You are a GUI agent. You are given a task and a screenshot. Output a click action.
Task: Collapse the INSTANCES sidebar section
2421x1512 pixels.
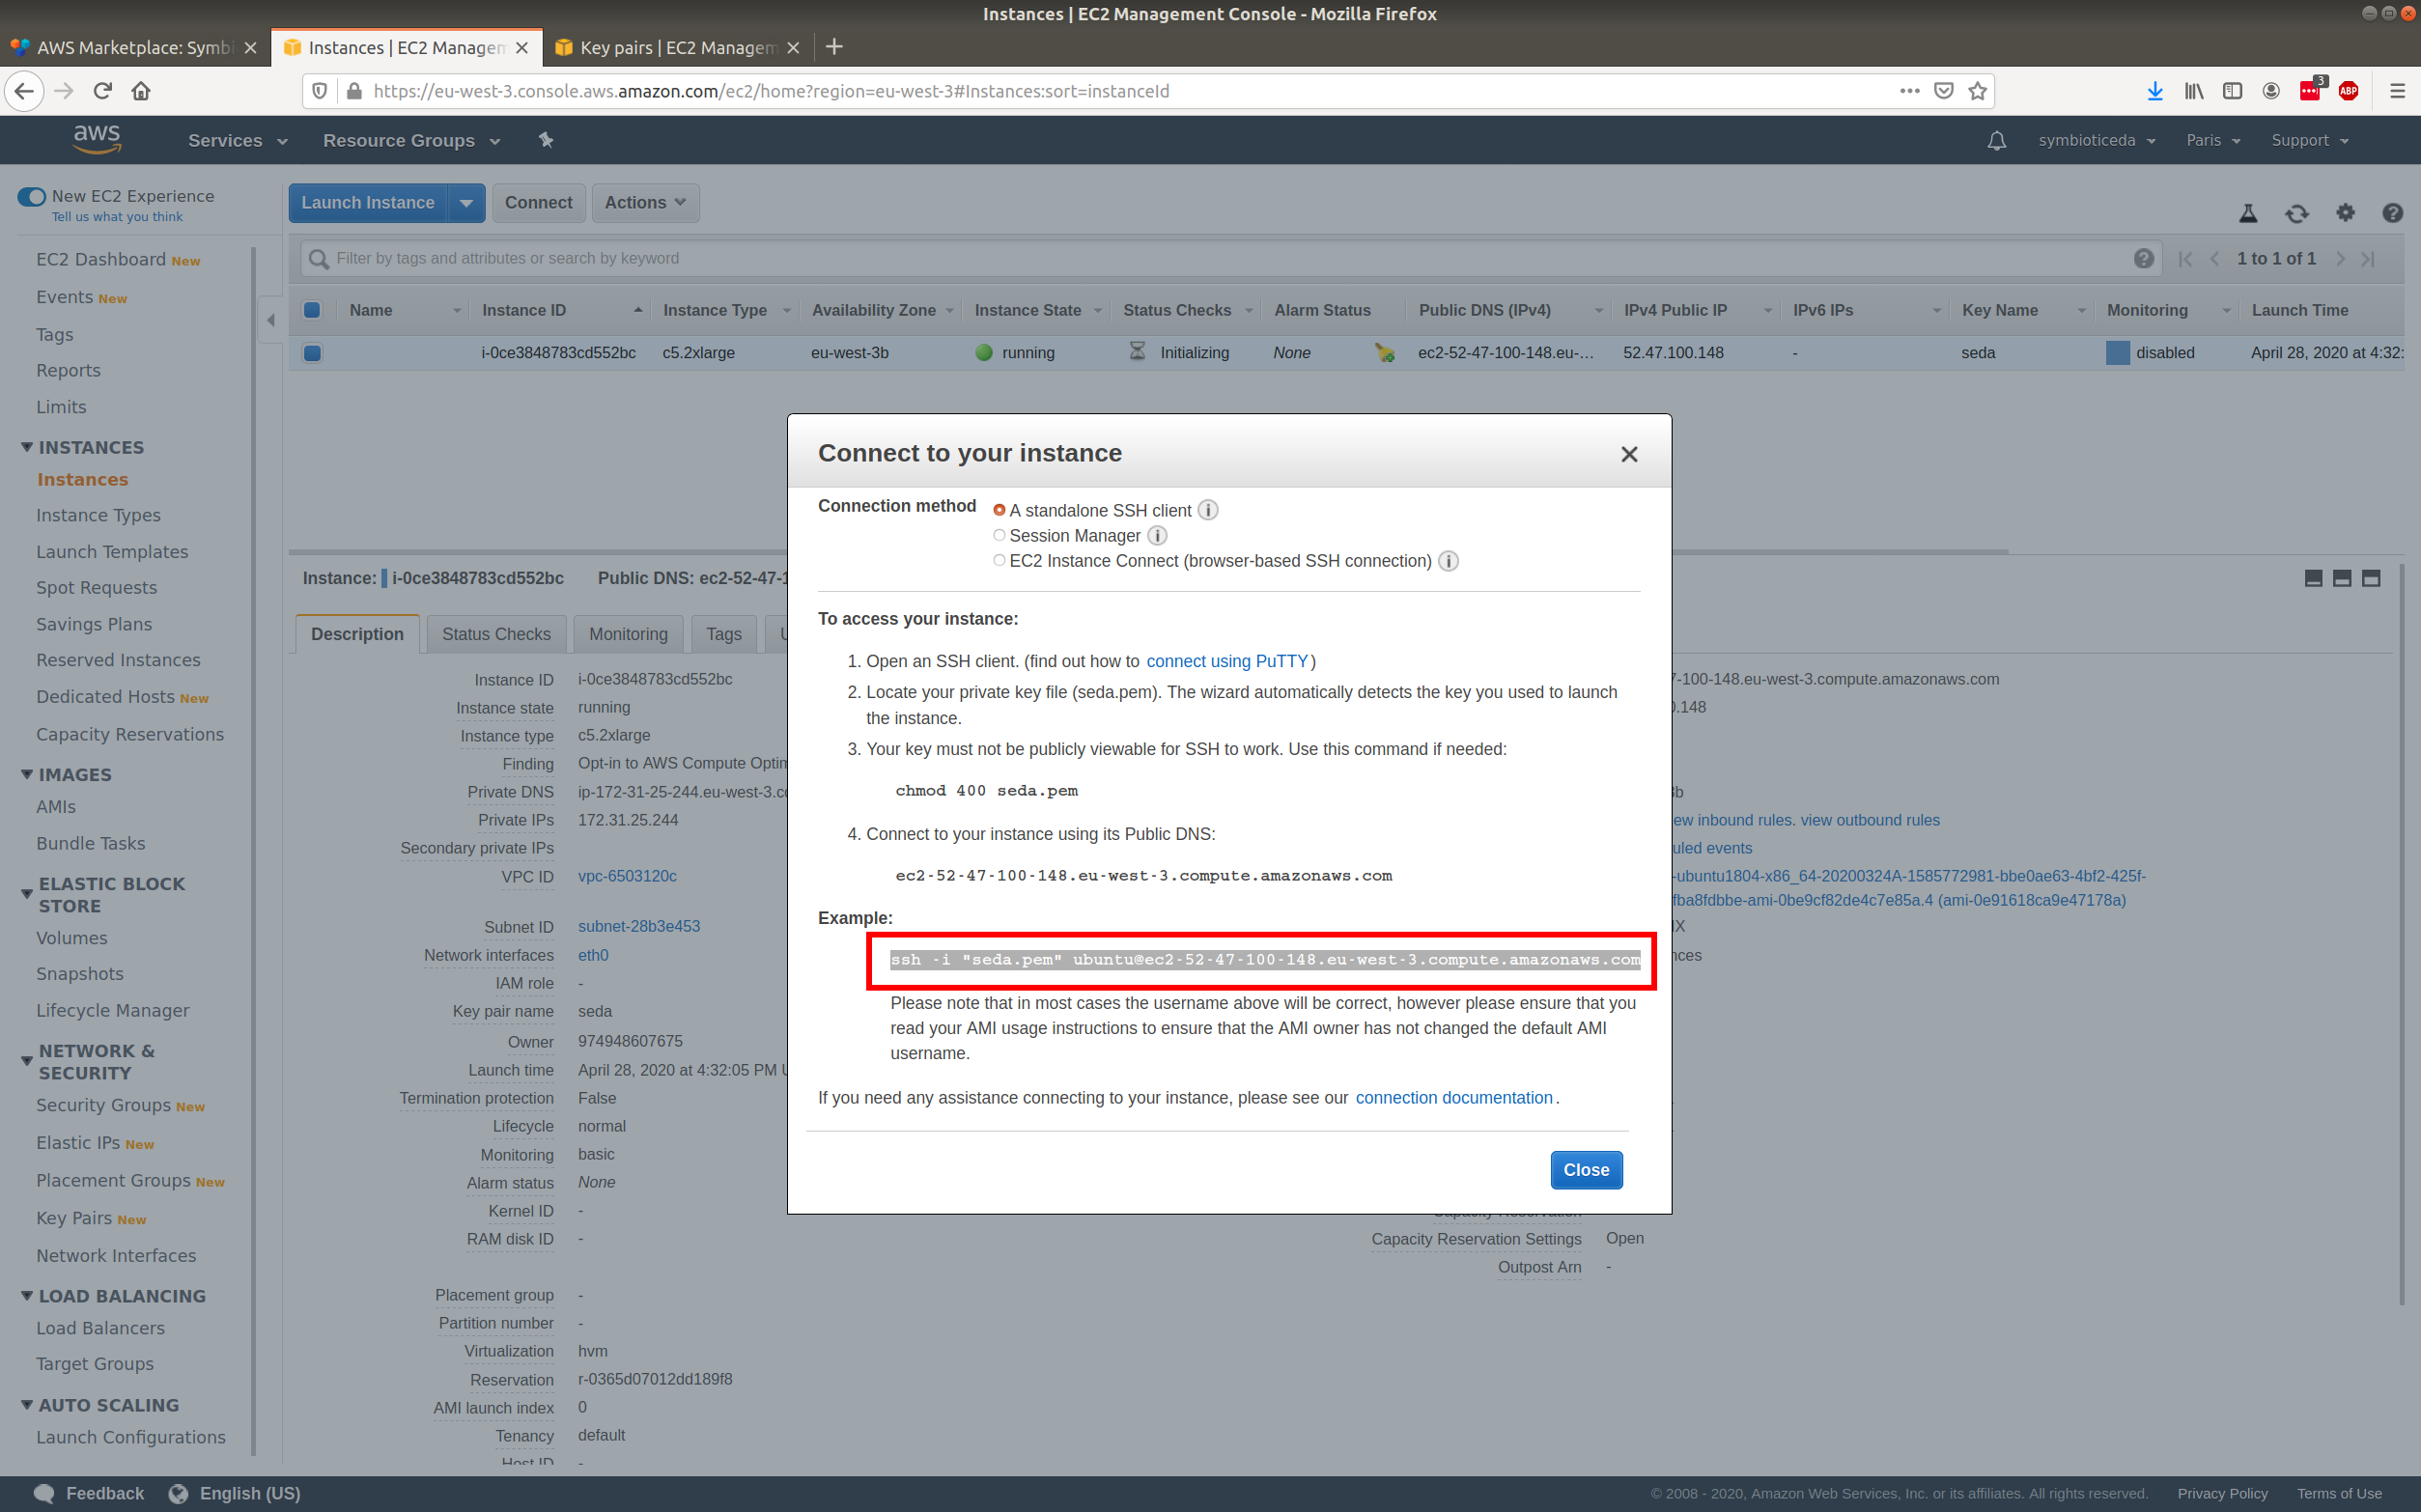coord(27,447)
